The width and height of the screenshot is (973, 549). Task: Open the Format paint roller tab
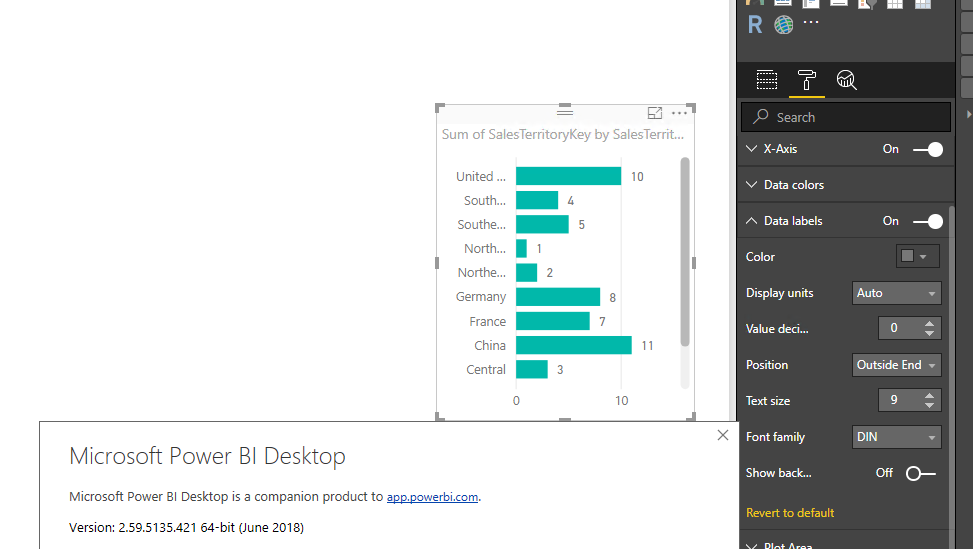807,80
